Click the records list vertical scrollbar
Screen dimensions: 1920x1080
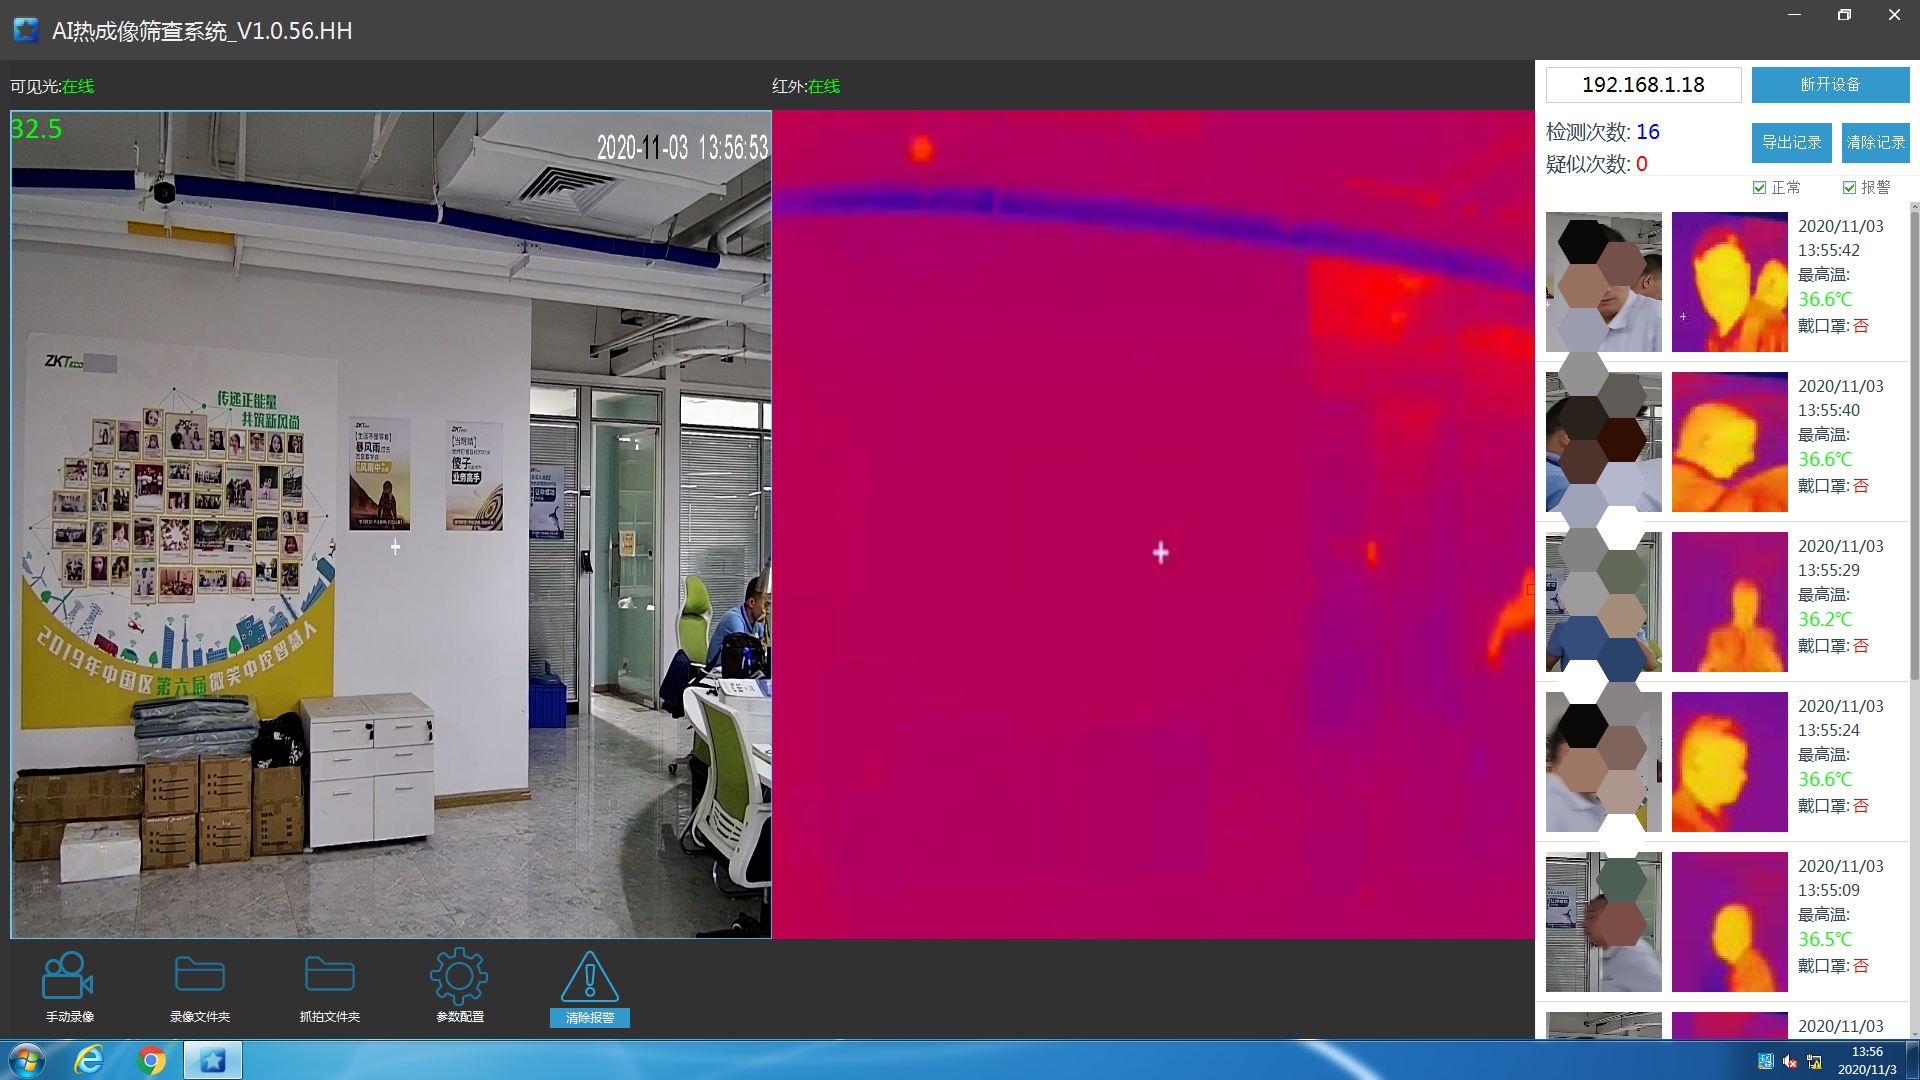pos(1914,445)
